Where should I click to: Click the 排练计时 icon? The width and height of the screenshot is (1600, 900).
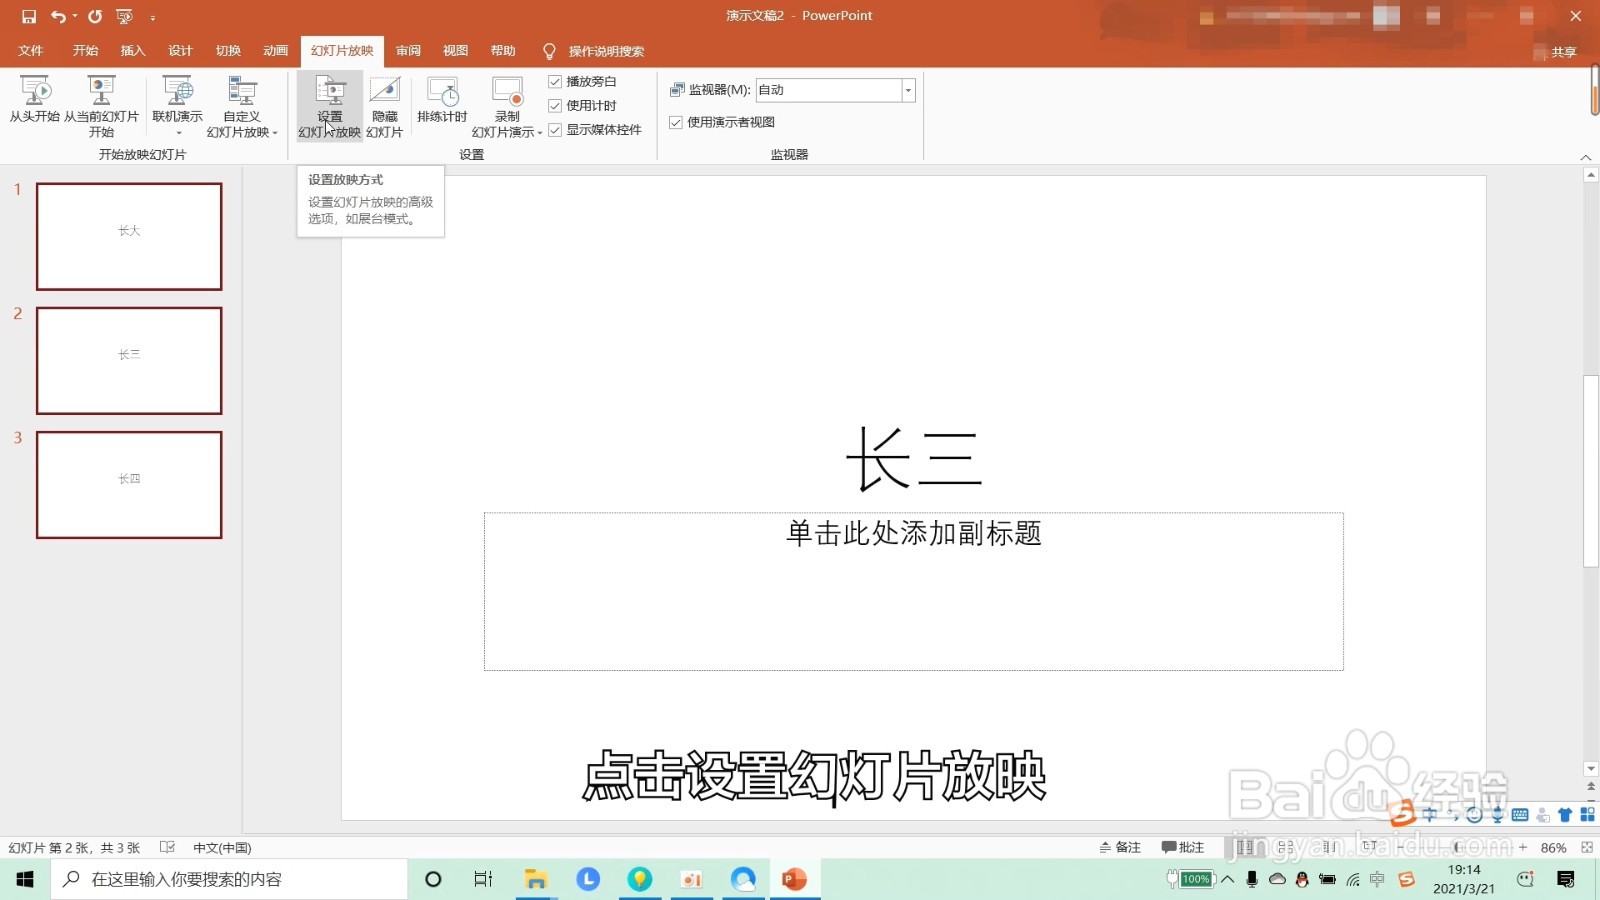coord(442,99)
